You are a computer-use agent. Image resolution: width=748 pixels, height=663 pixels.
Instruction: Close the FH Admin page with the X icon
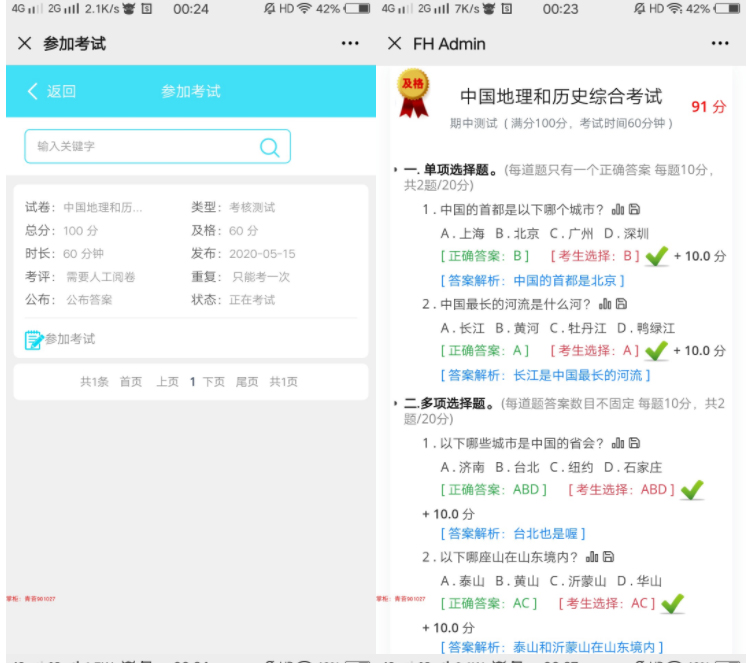[395, 43]
